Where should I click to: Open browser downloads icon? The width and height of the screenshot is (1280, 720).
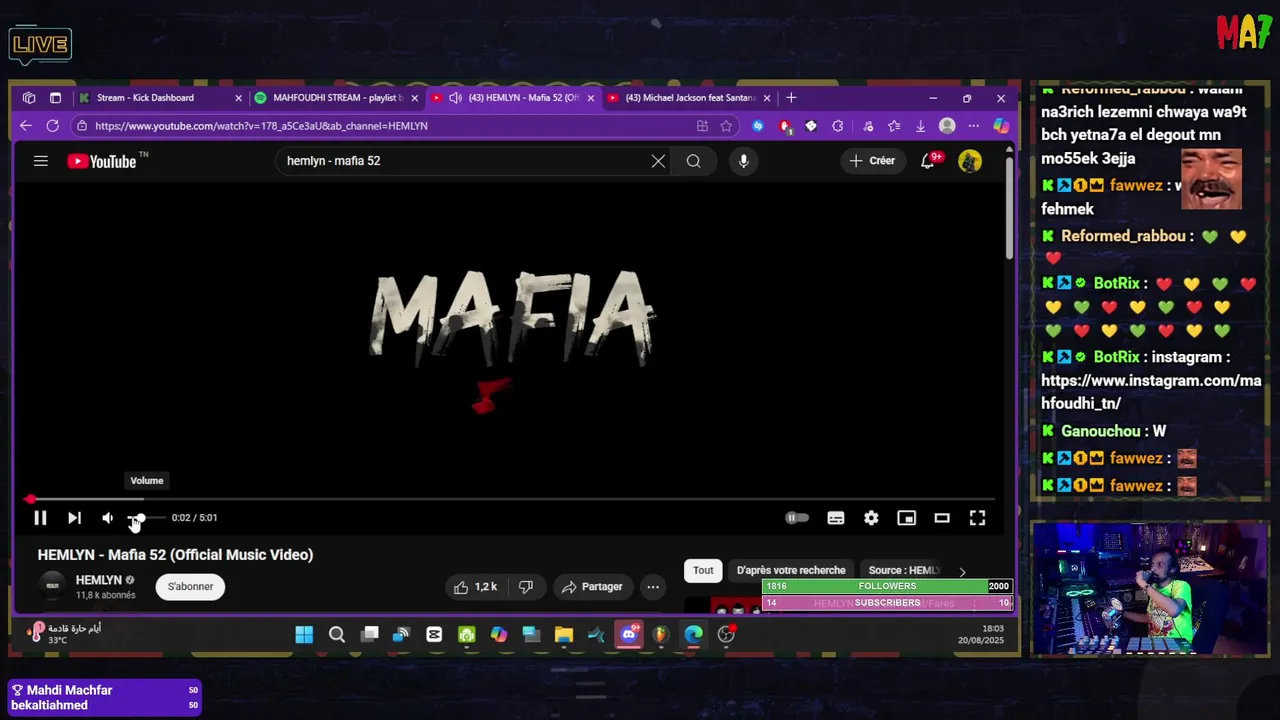tap(920, 126)
